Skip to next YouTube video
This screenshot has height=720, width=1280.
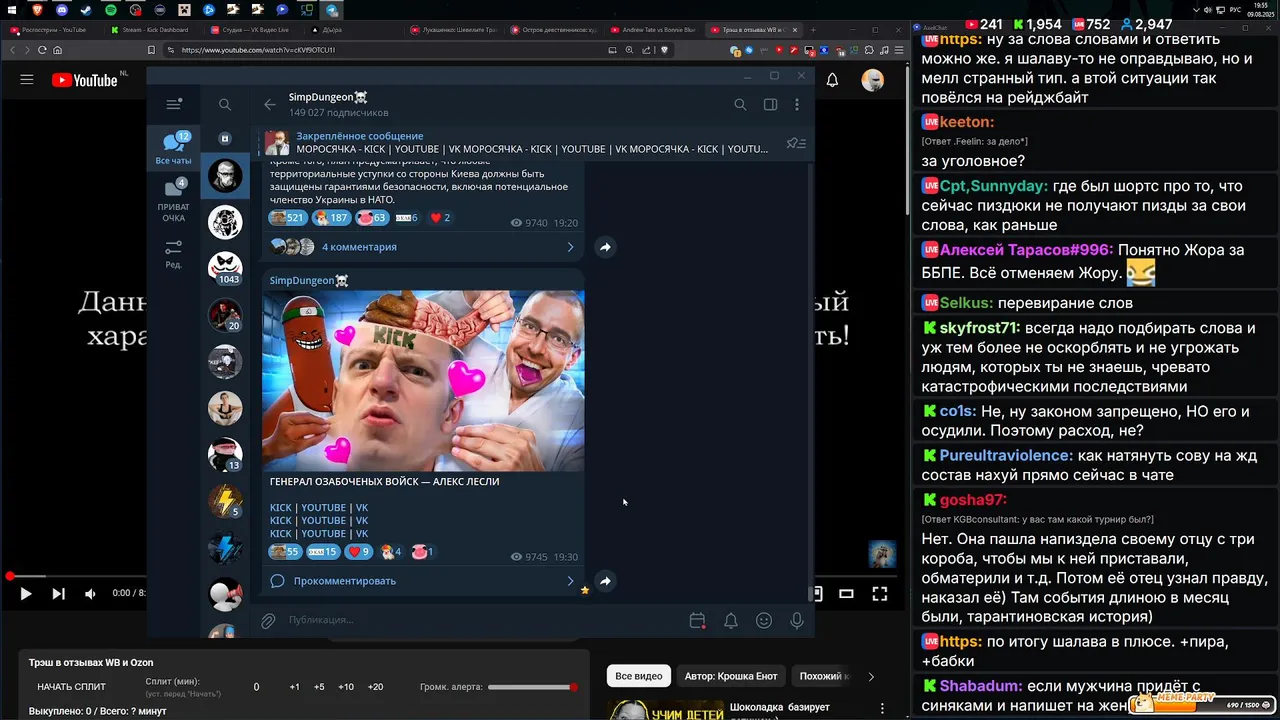click(58, 594)
